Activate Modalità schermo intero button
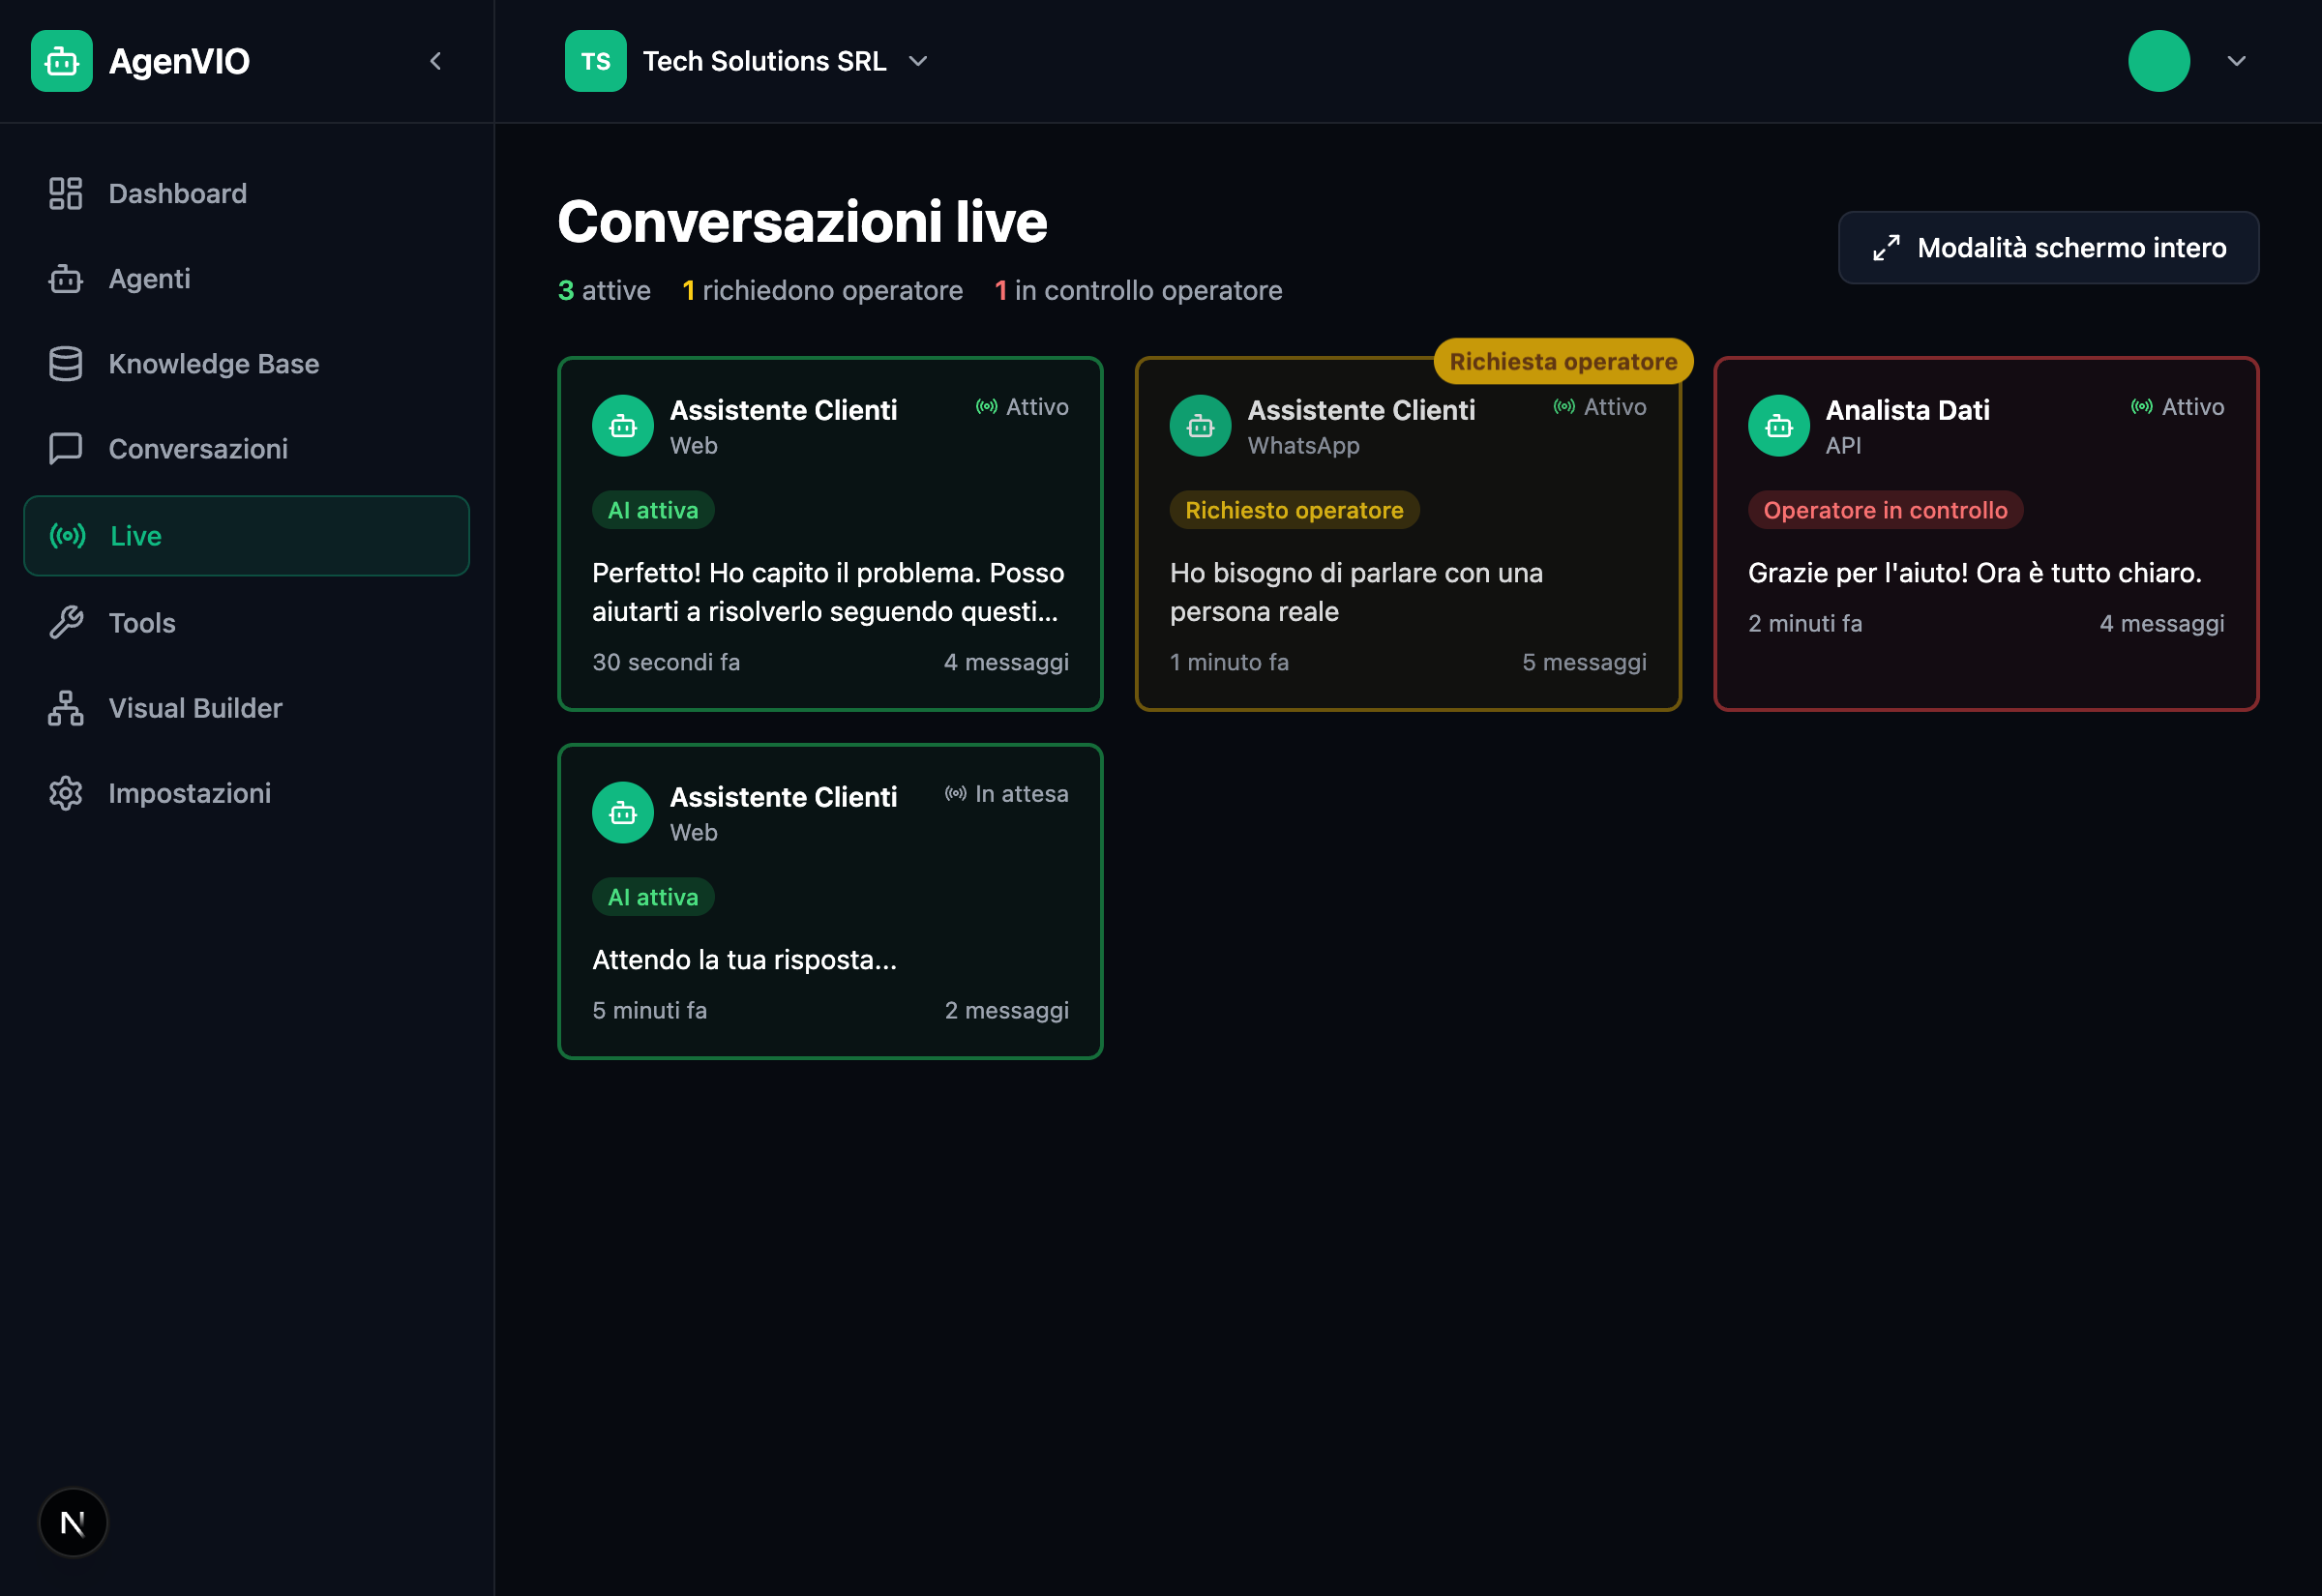Image resolution: width=2322 pixels, height=1596 pixels. pos(2048,247)
